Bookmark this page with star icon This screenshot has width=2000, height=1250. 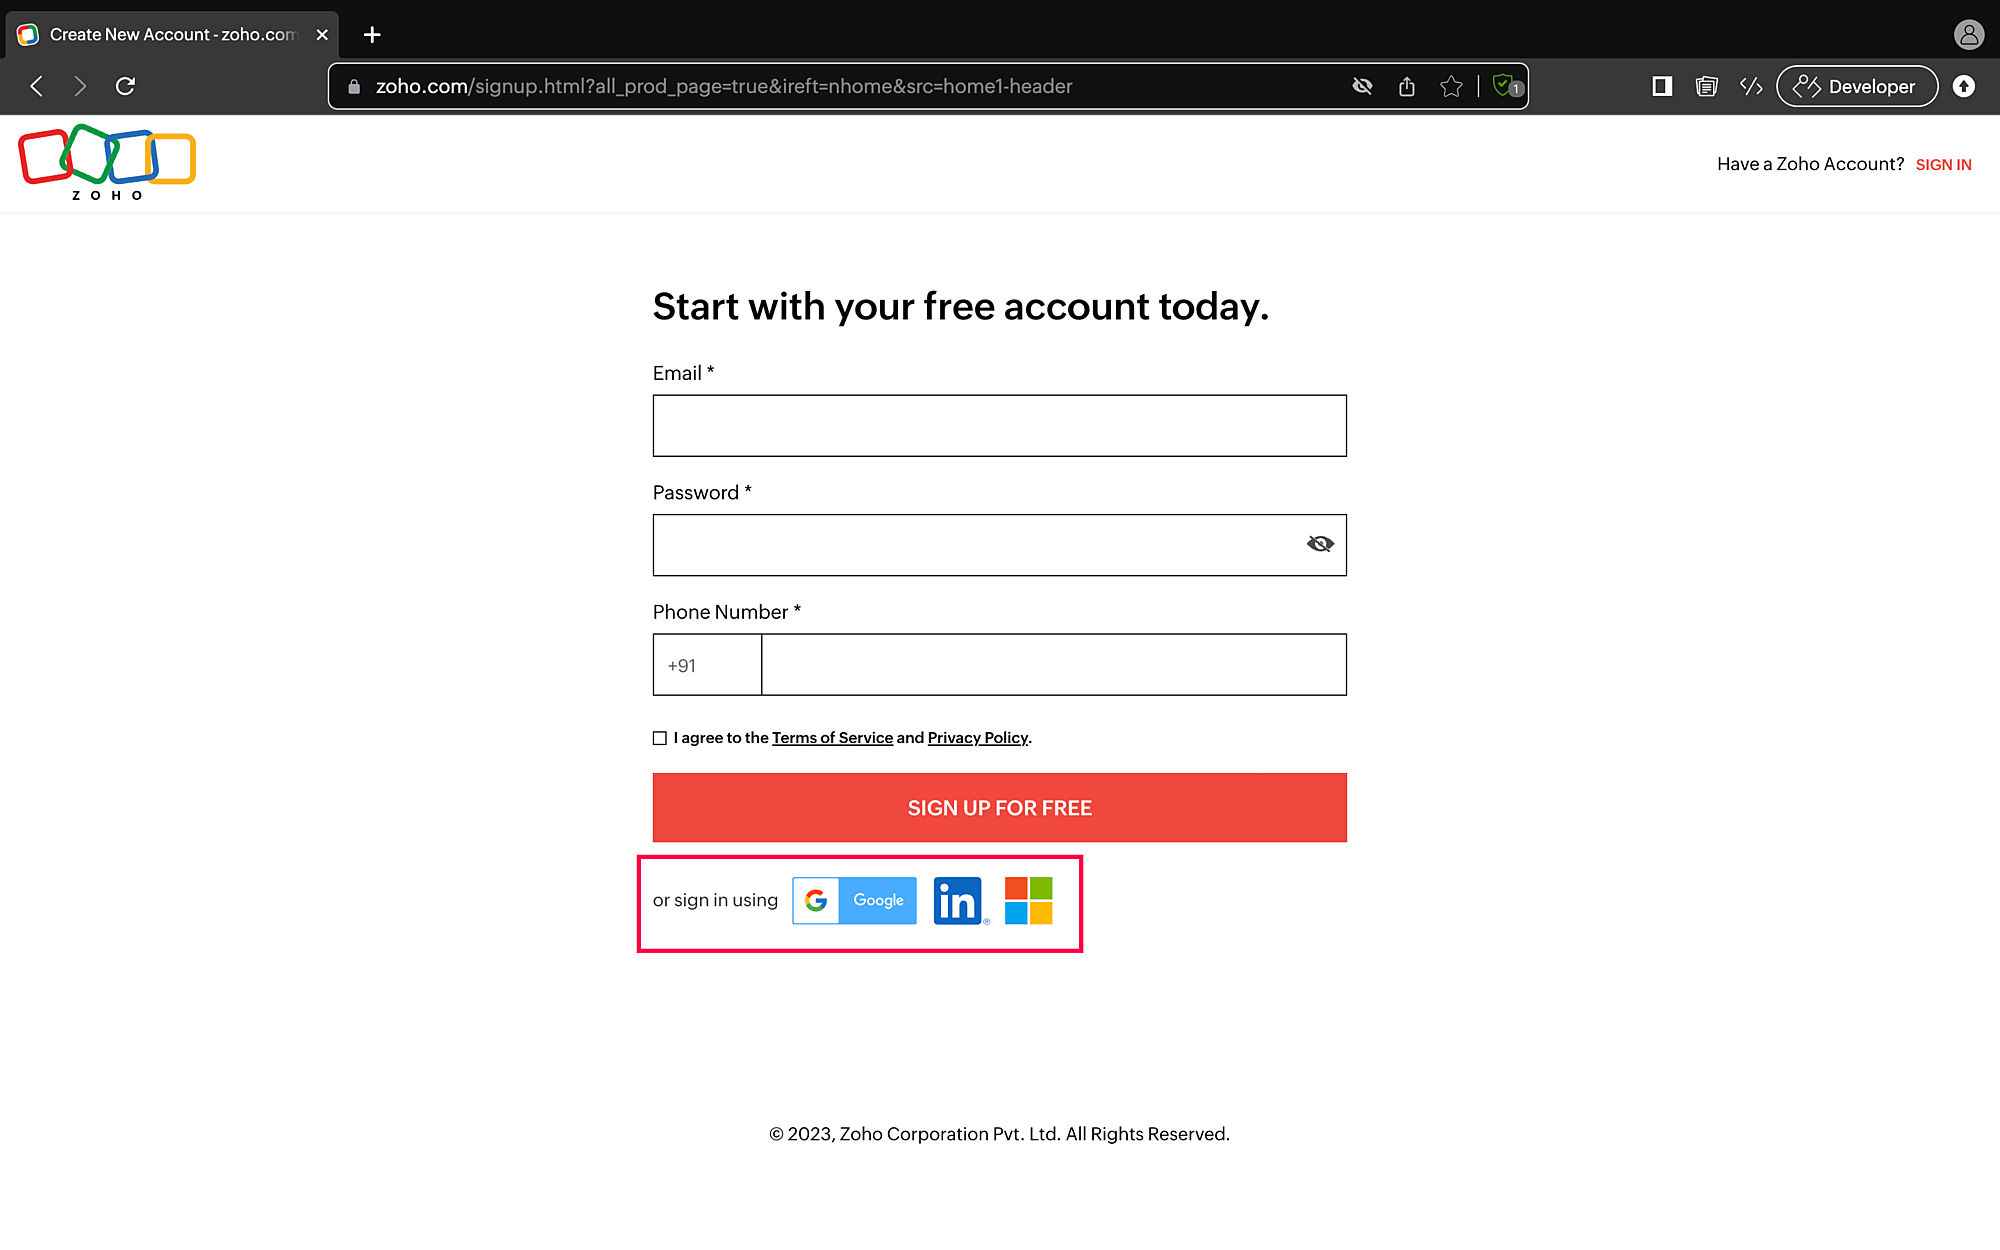pos(1451,86)
